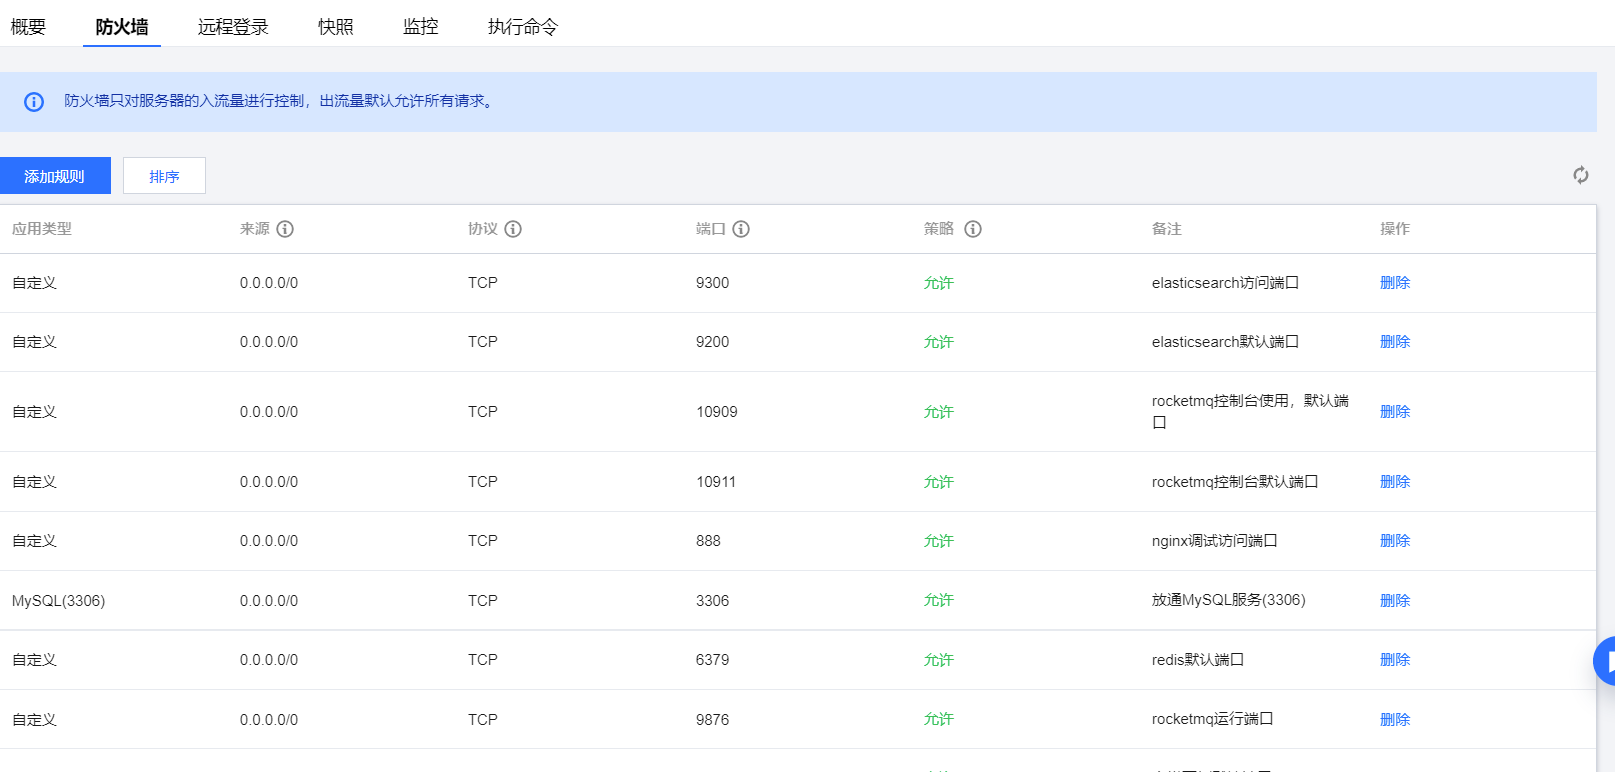Click the 添加规则 button
This screenshot has height=772, width=1615.
[x=55, y=176]
